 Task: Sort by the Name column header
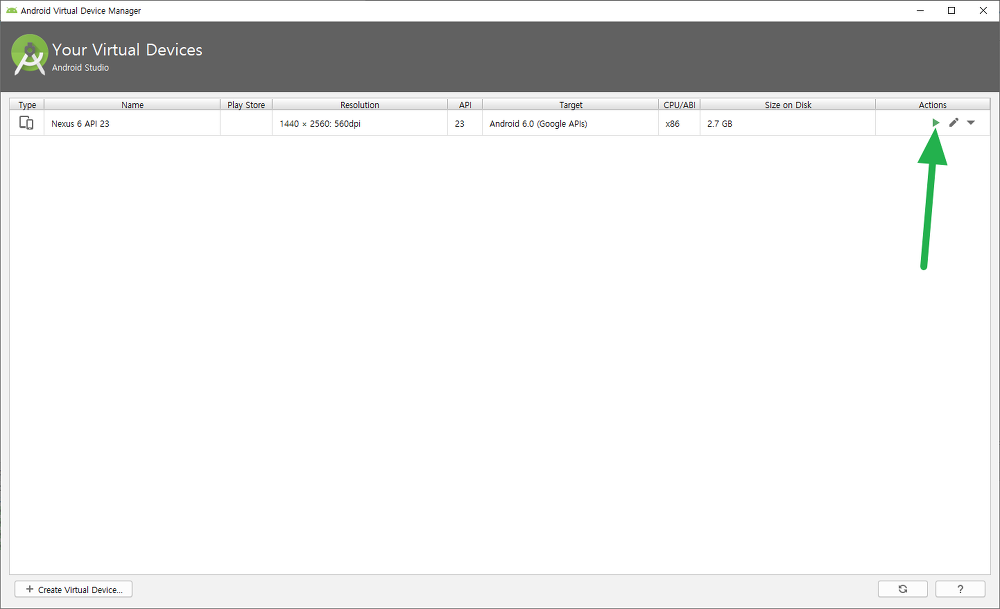[132, 105]
